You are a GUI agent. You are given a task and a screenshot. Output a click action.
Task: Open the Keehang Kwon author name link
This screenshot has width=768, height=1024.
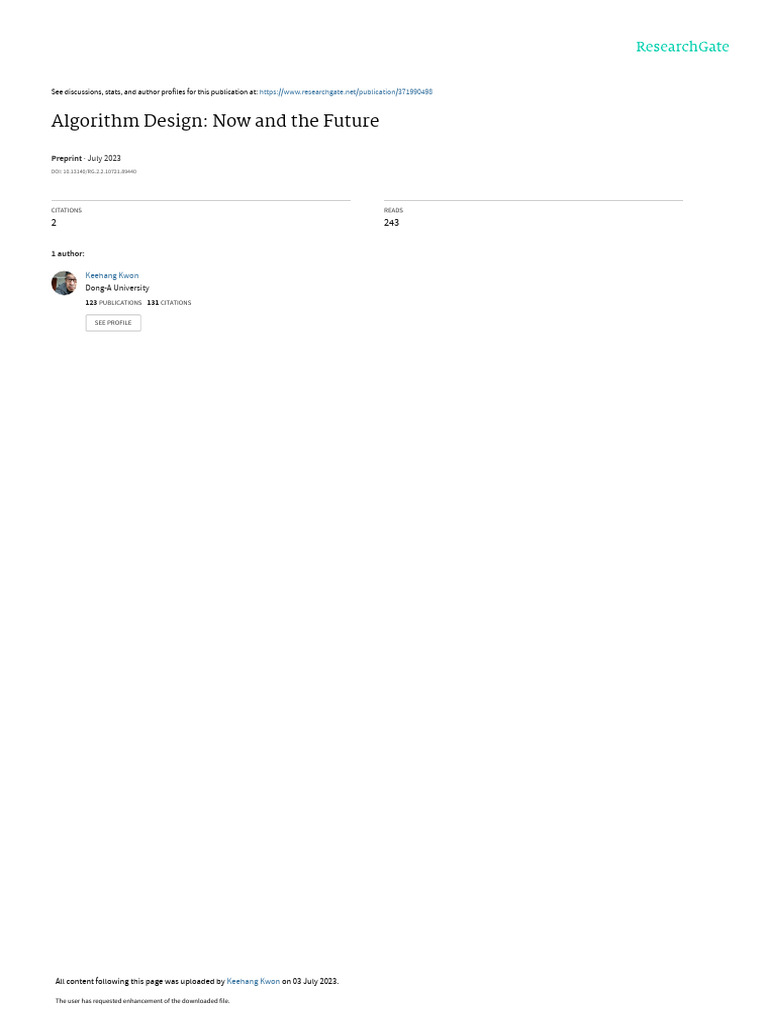point(112,276)
